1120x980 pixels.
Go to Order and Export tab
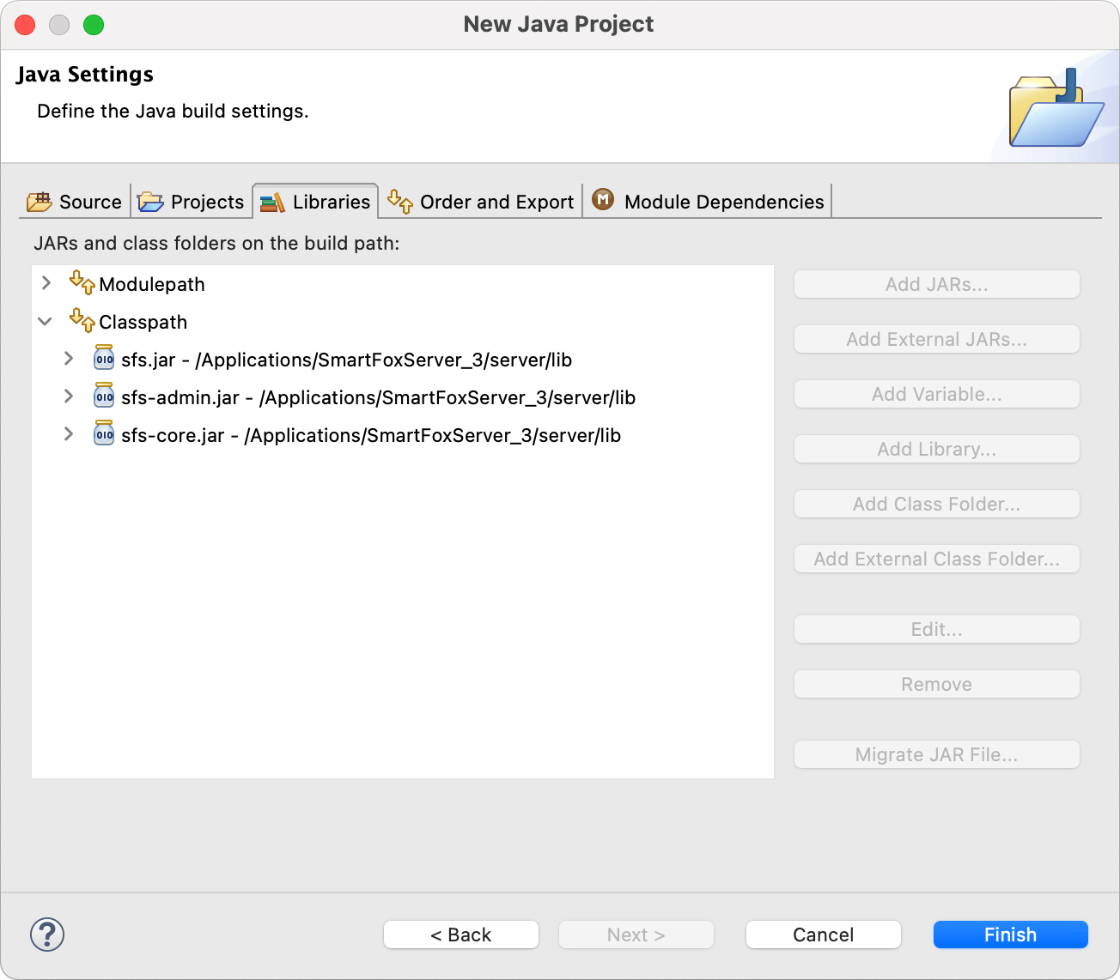click(481, 201)
